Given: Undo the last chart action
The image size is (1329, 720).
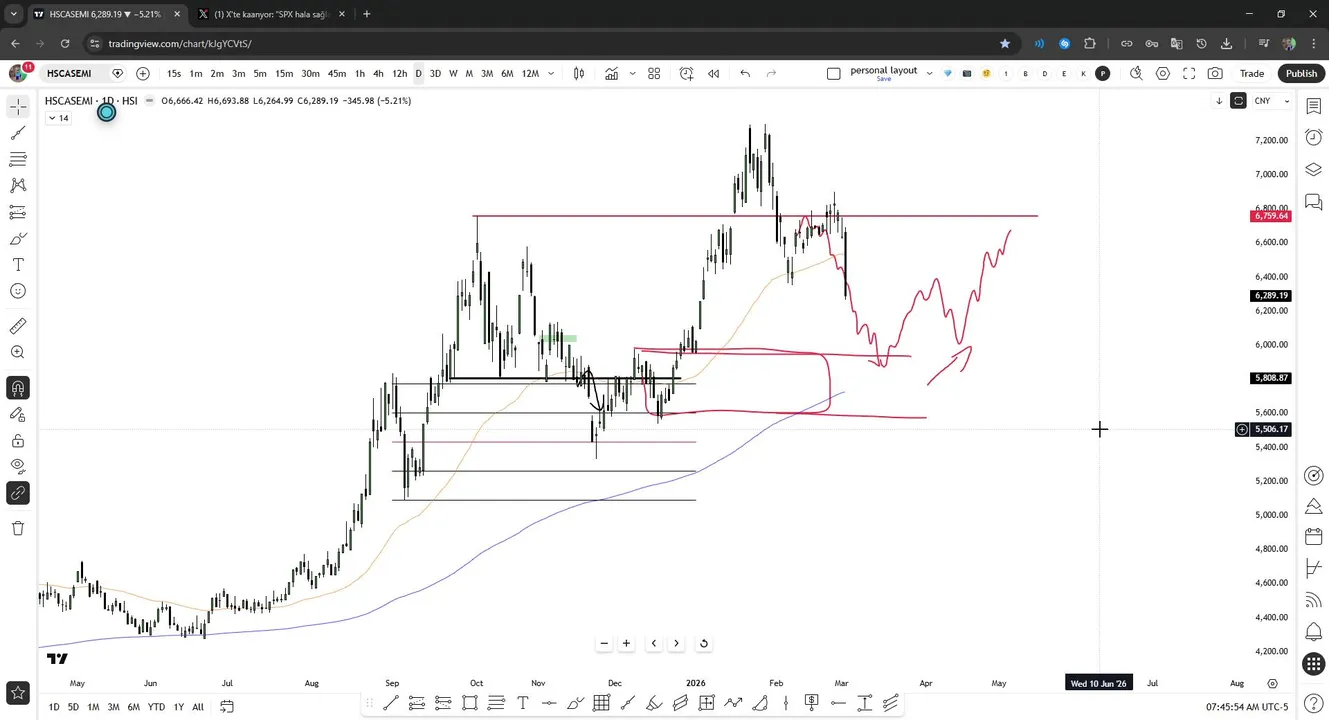Looking at the screenshot, I should 745,73.
